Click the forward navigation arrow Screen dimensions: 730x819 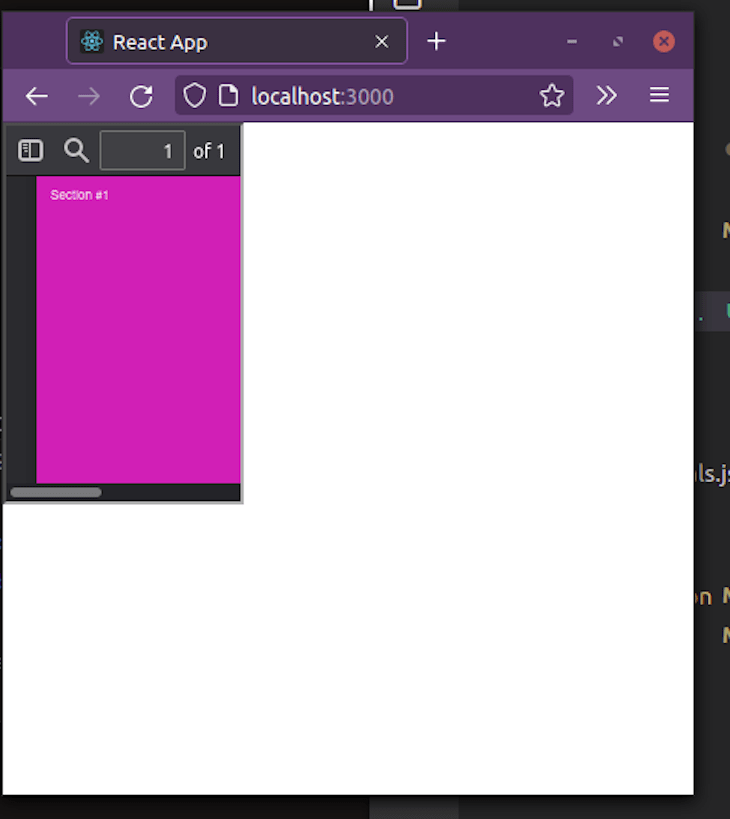point(88,96)
